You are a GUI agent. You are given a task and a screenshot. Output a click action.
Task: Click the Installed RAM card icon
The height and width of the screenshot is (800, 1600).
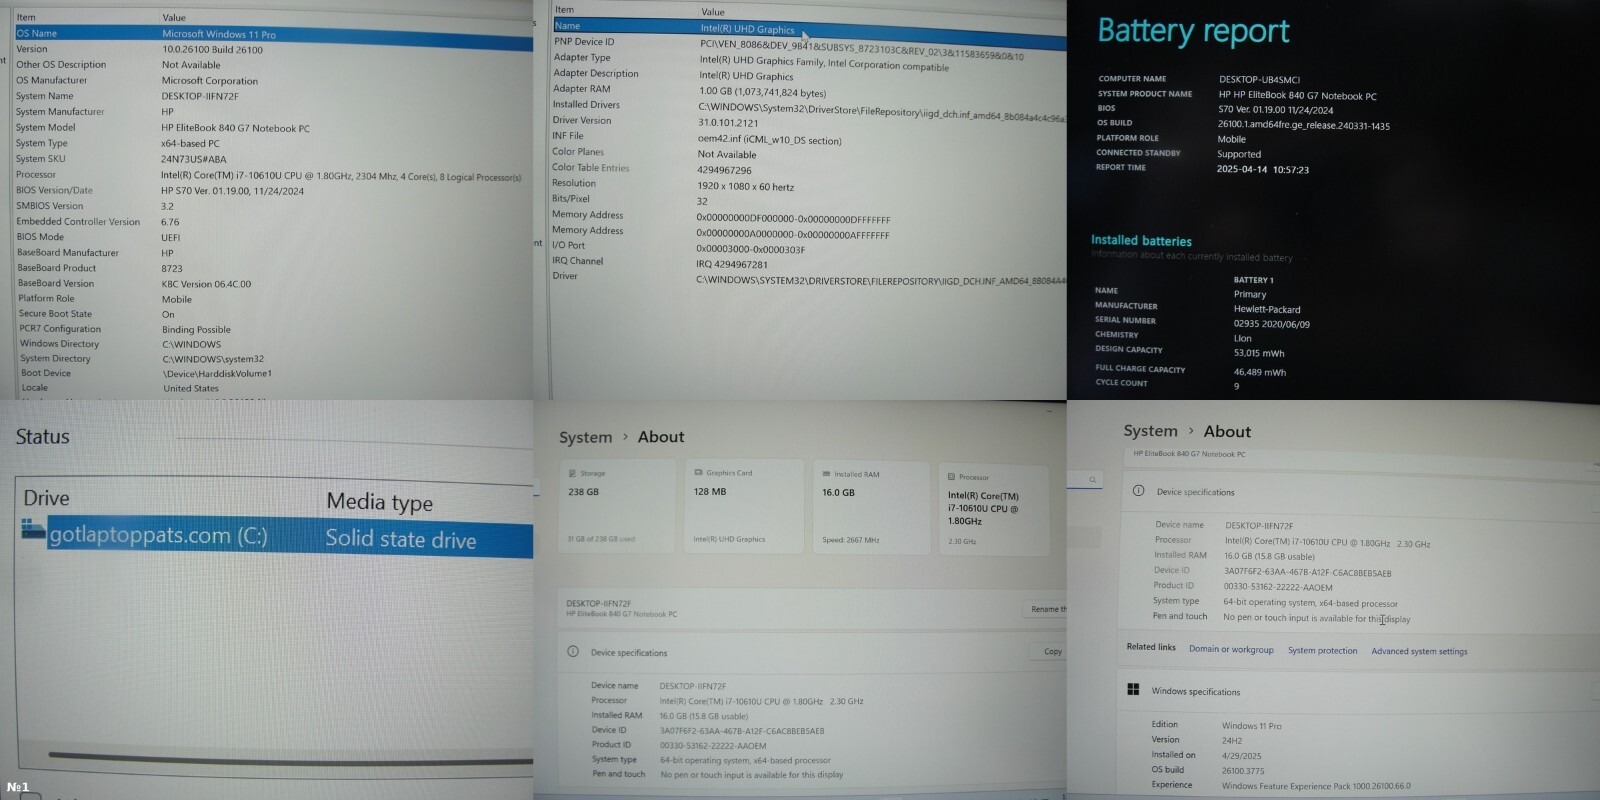(x=826, y=474)
